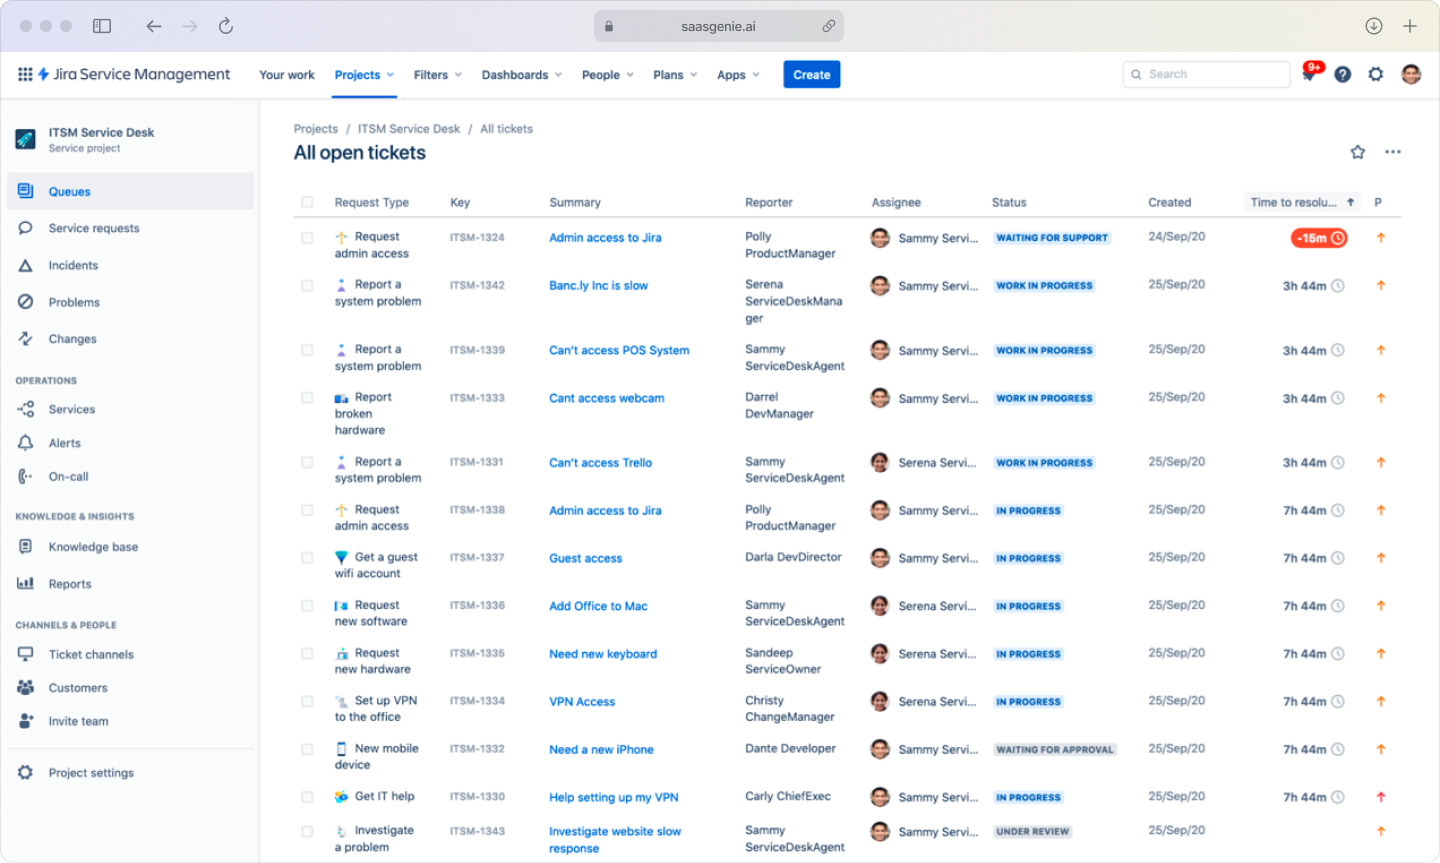Click the Create button
The height and width of the screenshot is (863, 1440).
[811, 74]
